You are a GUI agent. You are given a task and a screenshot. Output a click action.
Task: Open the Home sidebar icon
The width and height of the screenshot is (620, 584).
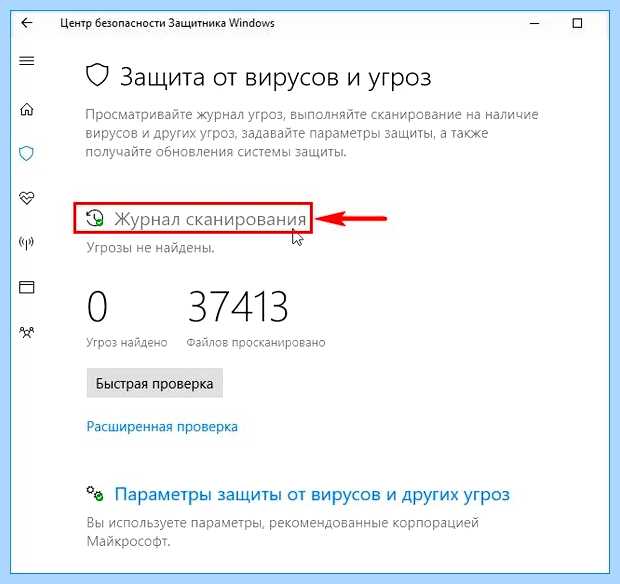(27, 109)
